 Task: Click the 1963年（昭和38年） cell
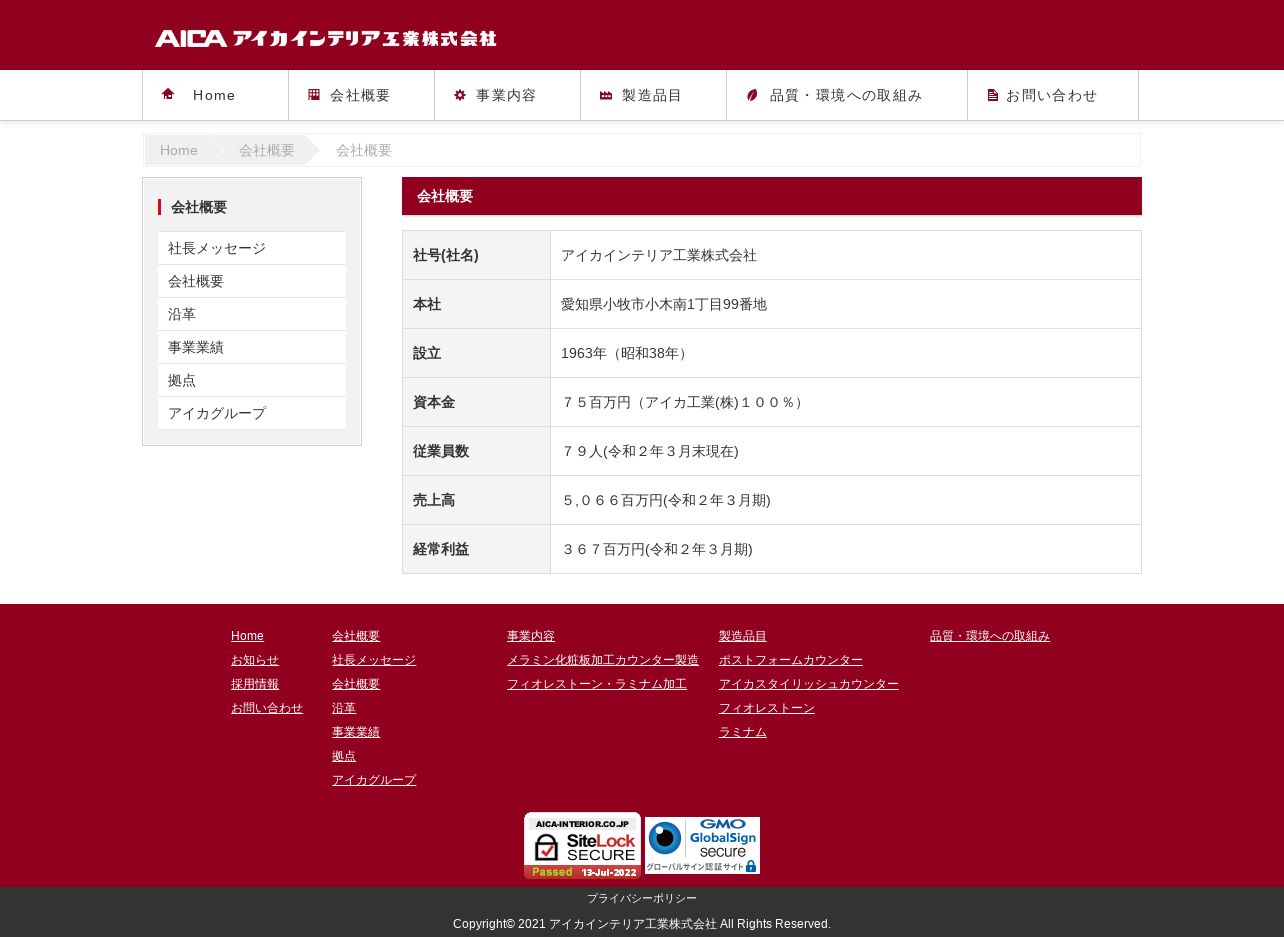tap(846, 353)
